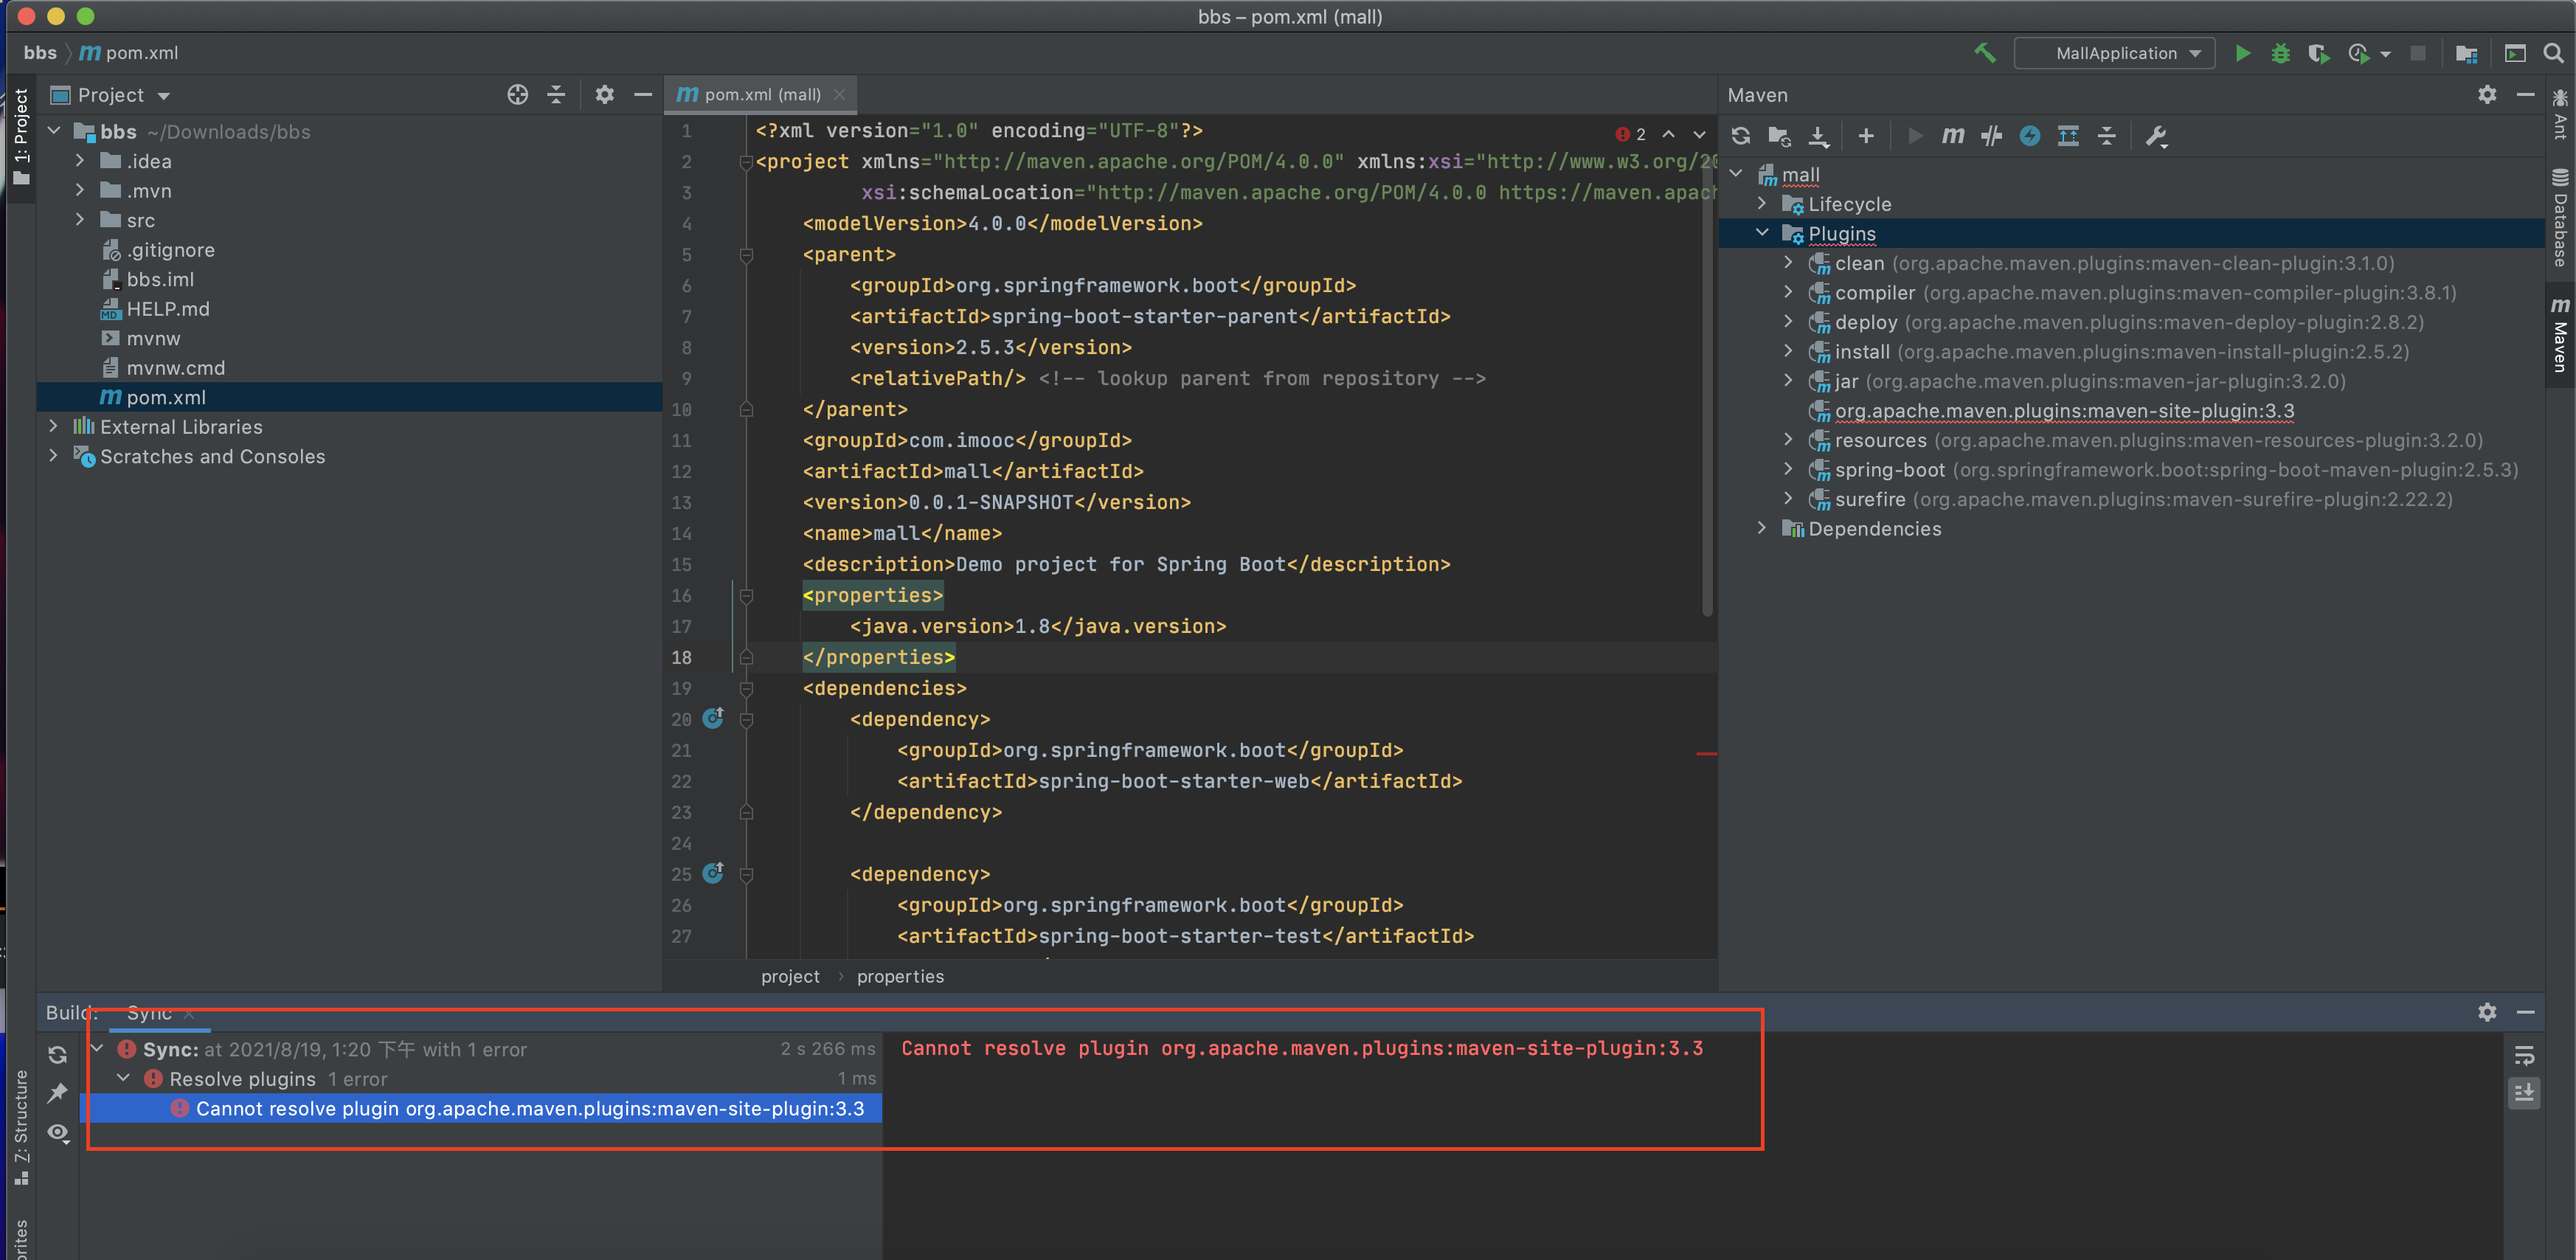Click Download Sources and Documentation icon
The width and height of the screenshot is (2576, 1260).
click(x=1819, y=136)
